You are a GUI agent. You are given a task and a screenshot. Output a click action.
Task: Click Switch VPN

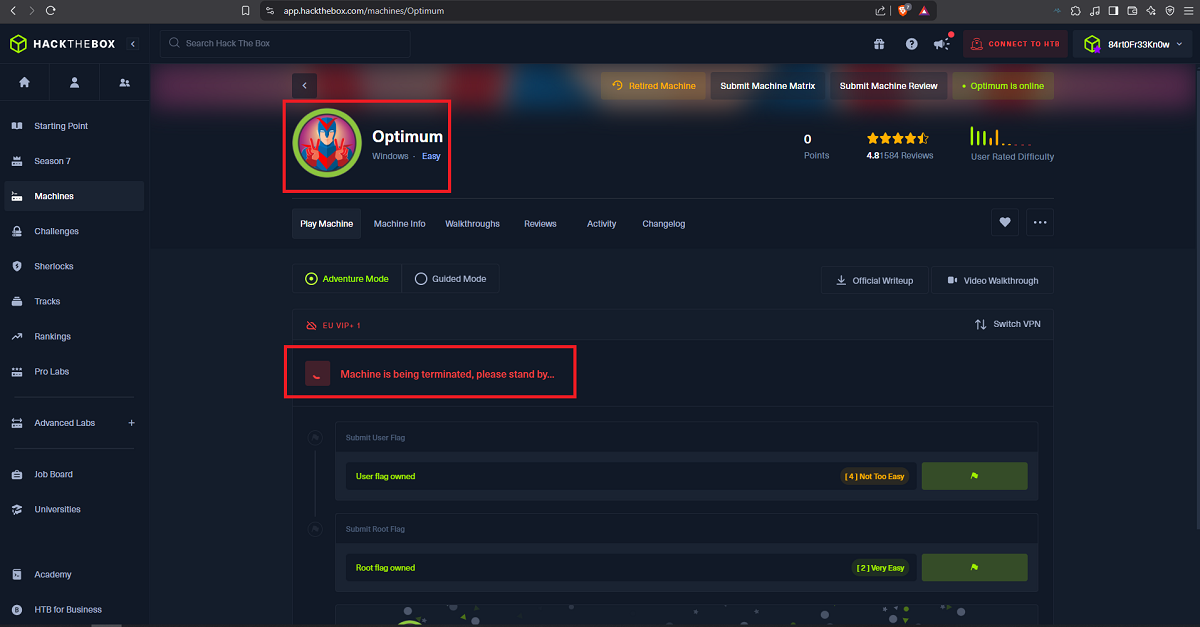click(x=1008, y=324)
